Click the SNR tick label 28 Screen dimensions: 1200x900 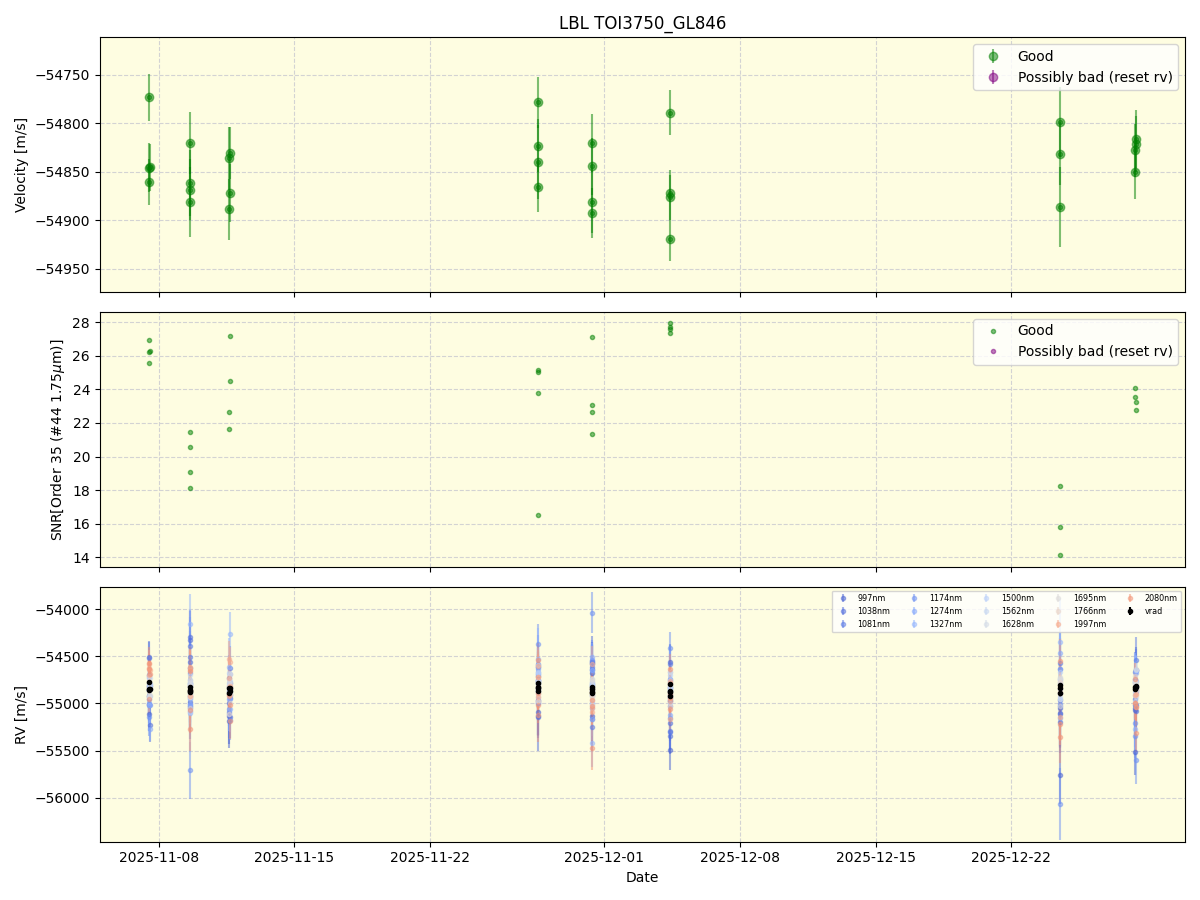[81, 322]
